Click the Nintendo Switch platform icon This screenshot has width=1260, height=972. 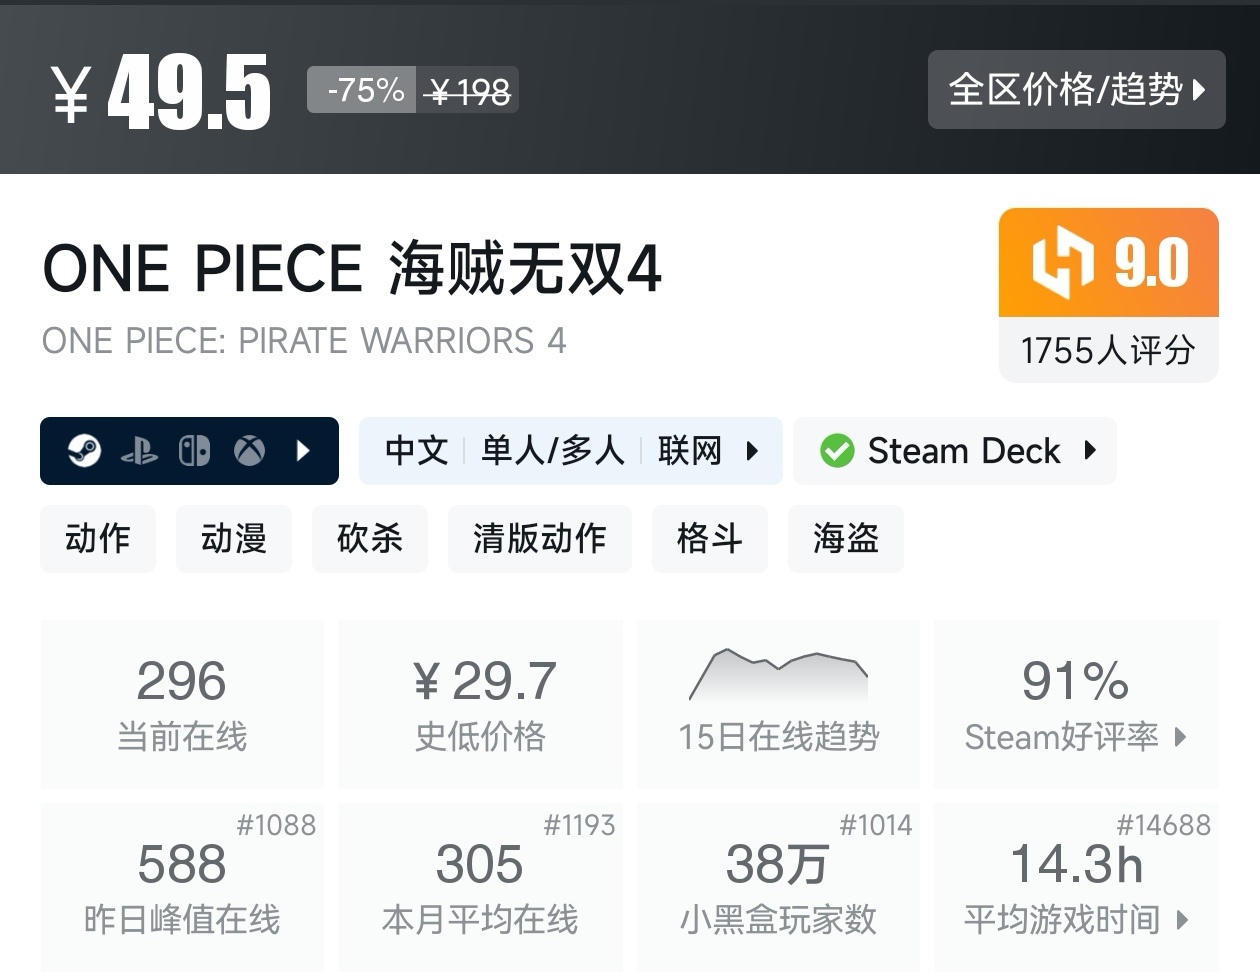point(194,451)
